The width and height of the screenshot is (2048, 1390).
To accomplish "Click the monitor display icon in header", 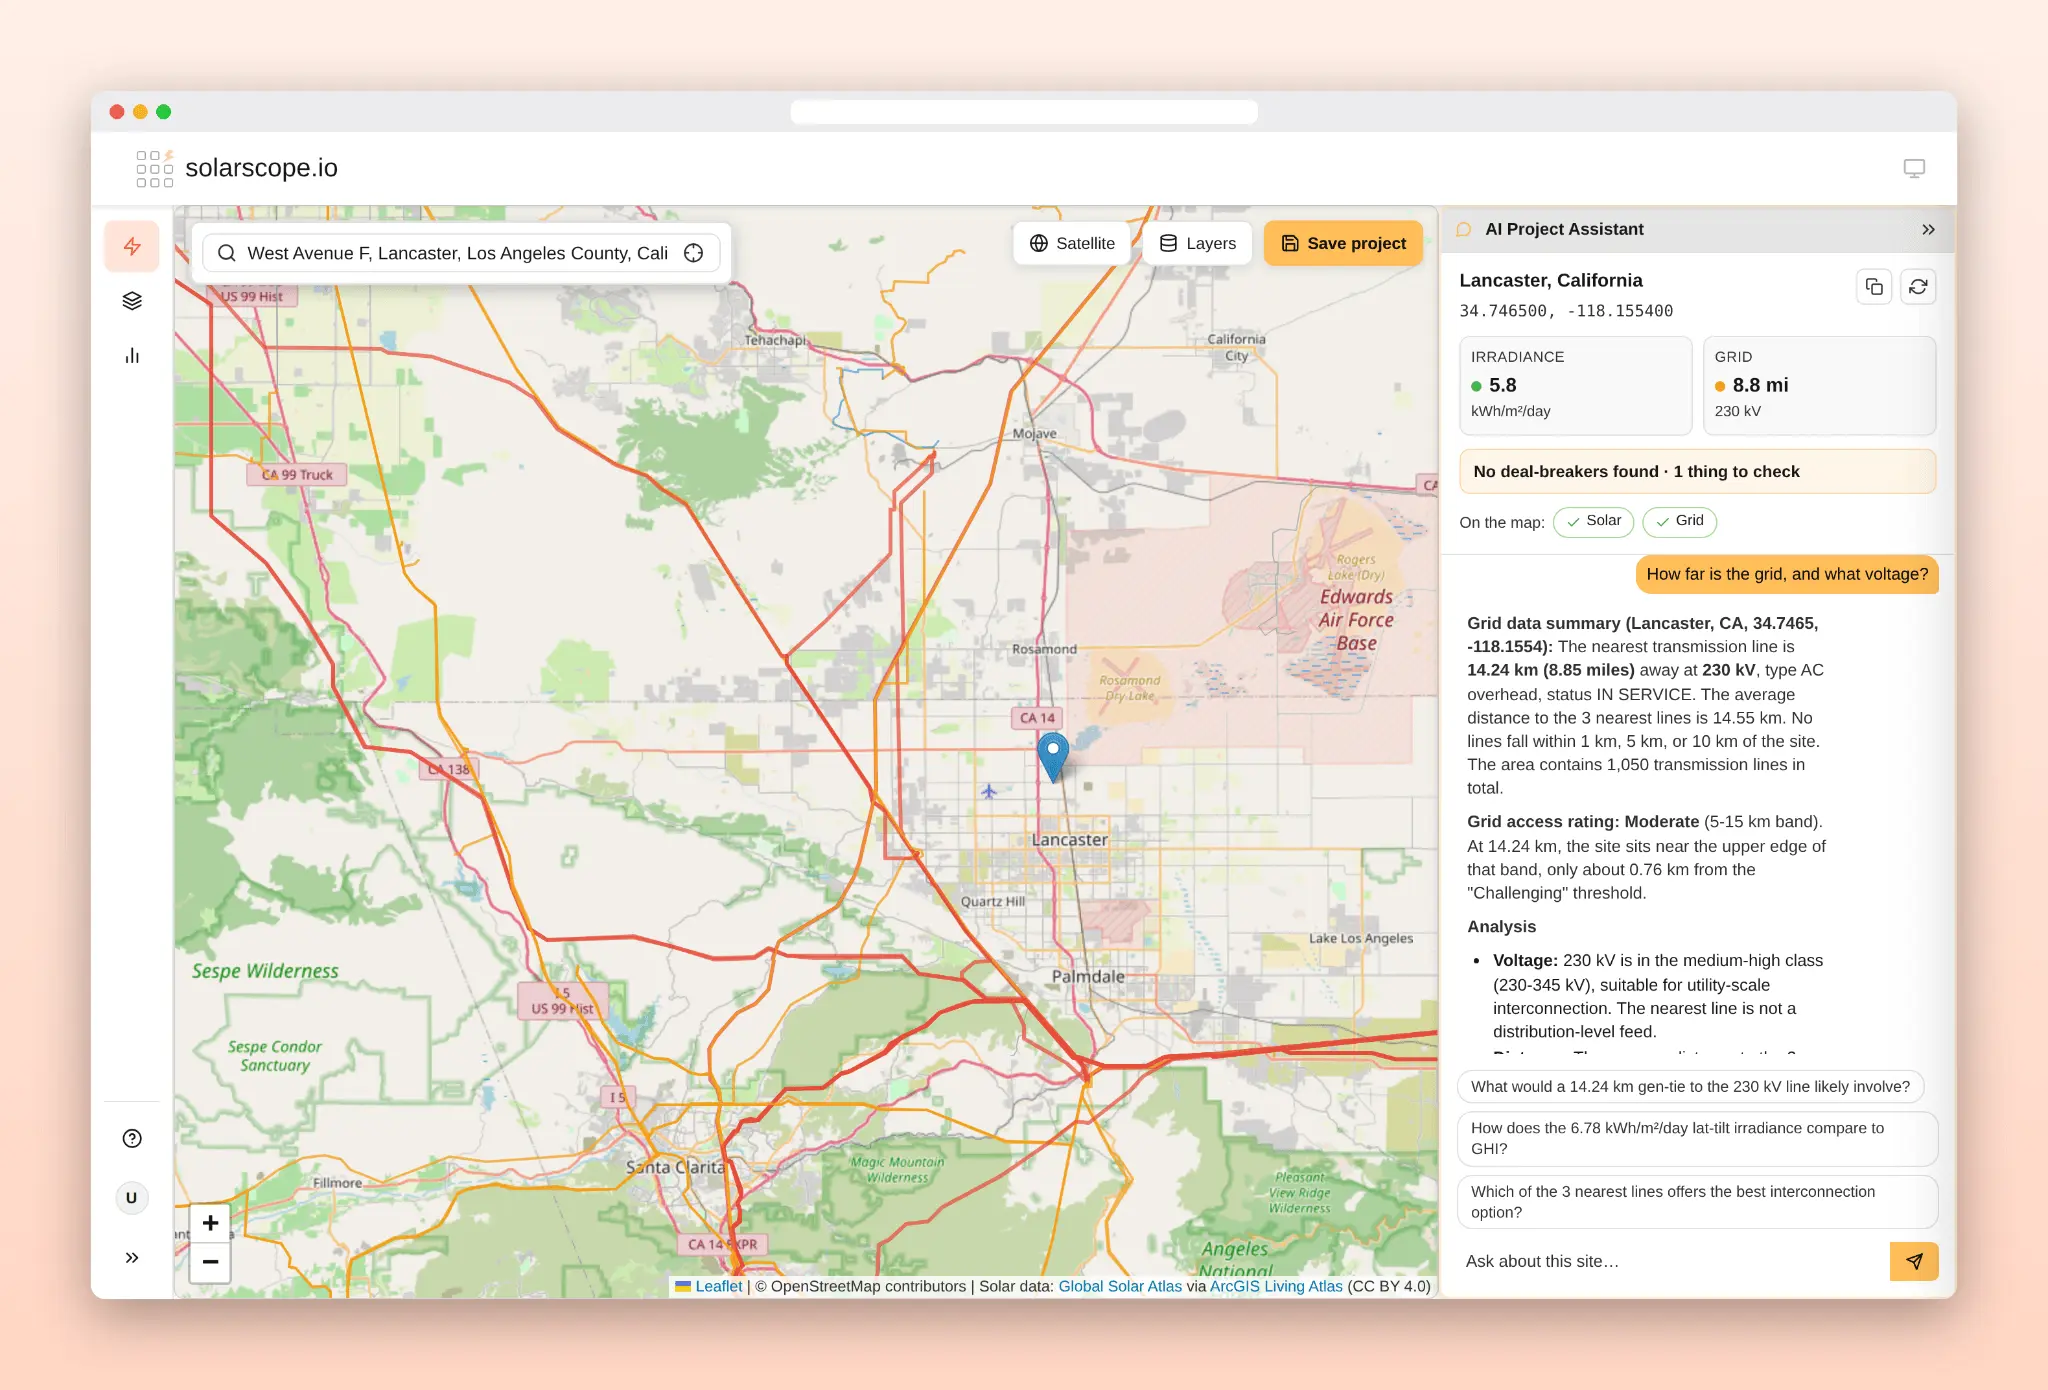I will pos(1914,168).
